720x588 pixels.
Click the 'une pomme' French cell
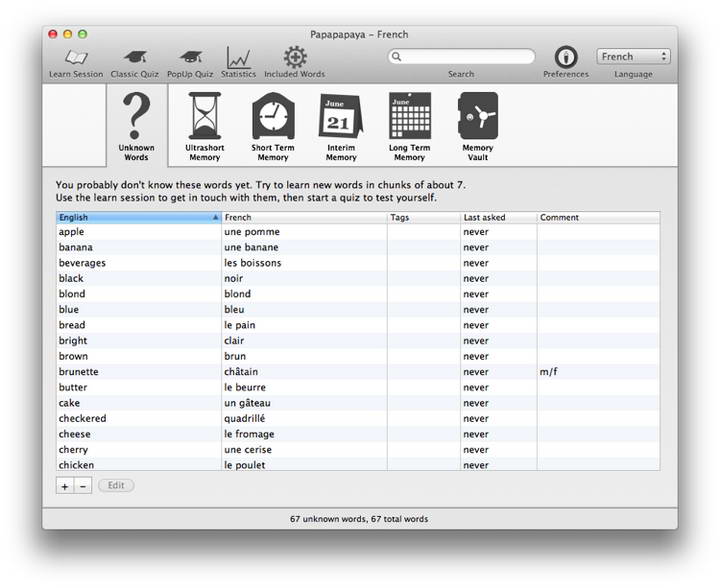click(304, 232)
